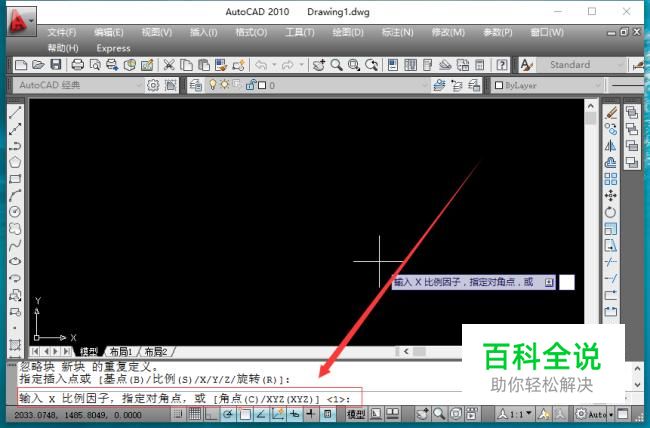The height and width of the screenshot is (428, 650).
Task: Open the Express menu
Action: tap(113, 48)
